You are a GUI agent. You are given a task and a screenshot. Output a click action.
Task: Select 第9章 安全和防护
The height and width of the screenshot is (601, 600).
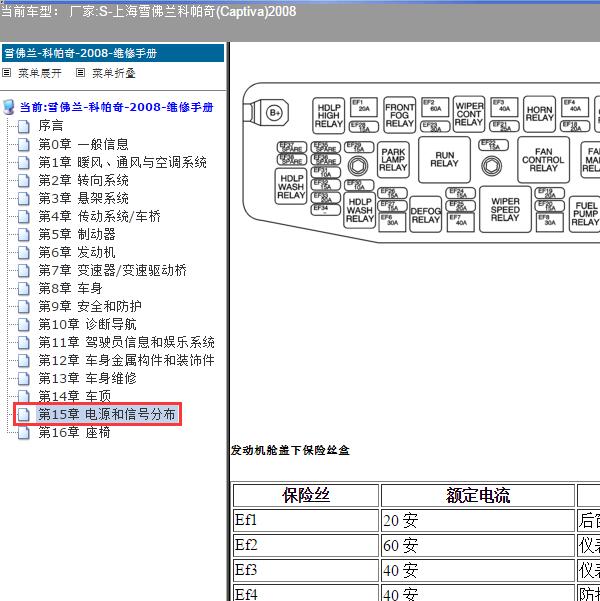[x=90, y=306]
